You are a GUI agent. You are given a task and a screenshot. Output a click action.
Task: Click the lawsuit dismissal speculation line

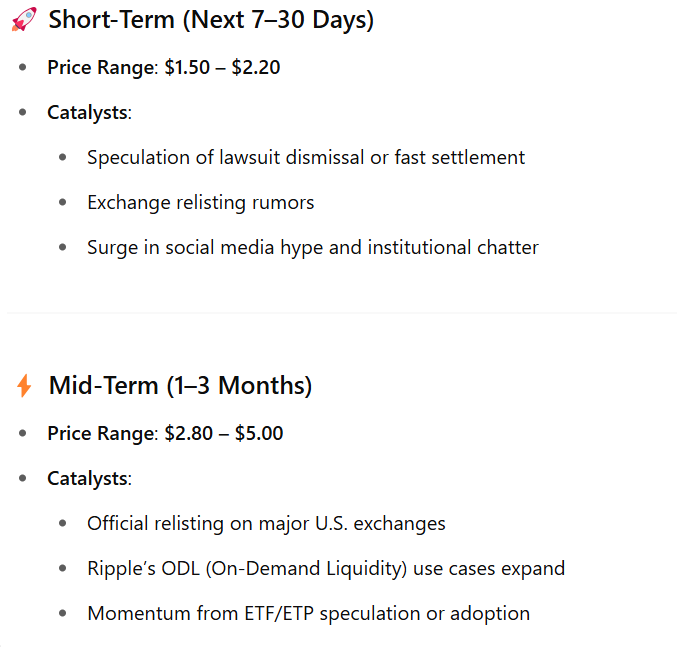tap(305, 157)
